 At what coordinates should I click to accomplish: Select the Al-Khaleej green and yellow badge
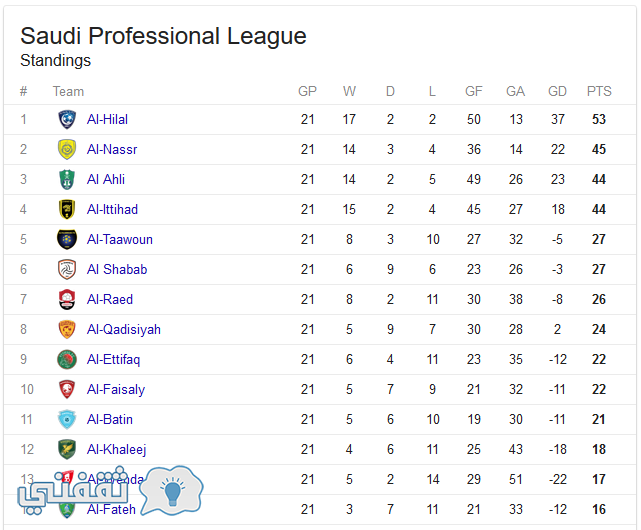(x=67, y=449)
